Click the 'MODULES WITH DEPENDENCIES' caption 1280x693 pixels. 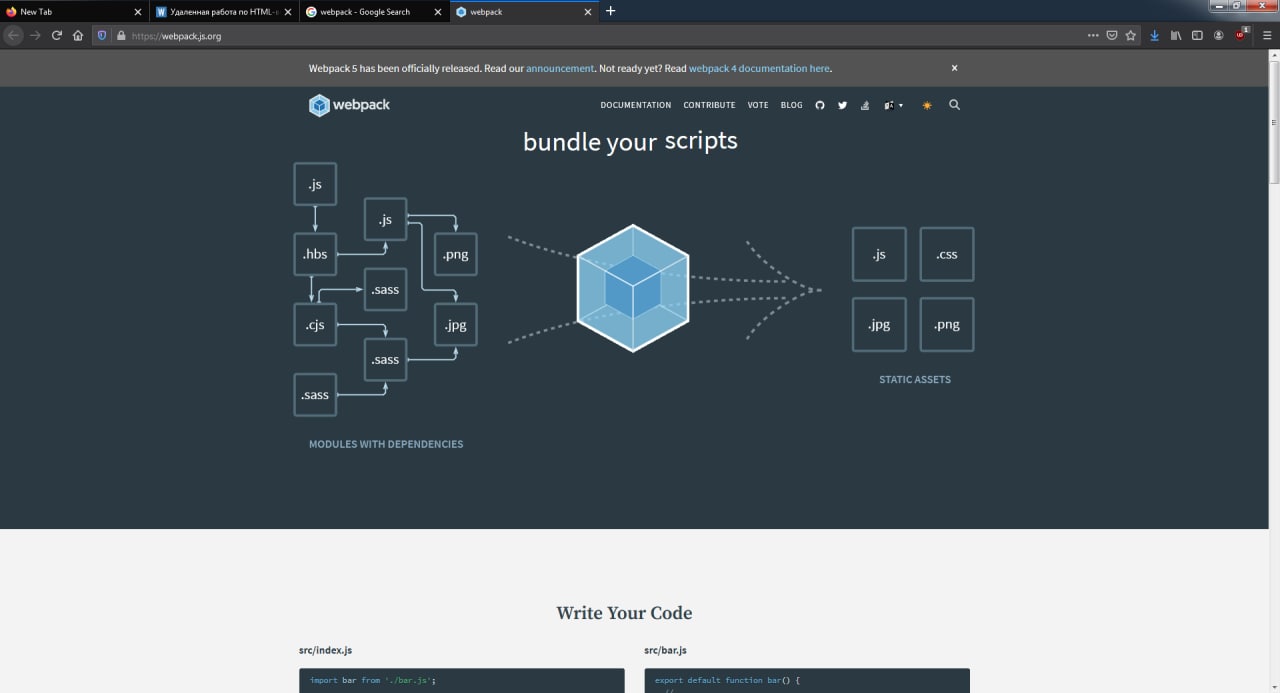pos(386,444)
